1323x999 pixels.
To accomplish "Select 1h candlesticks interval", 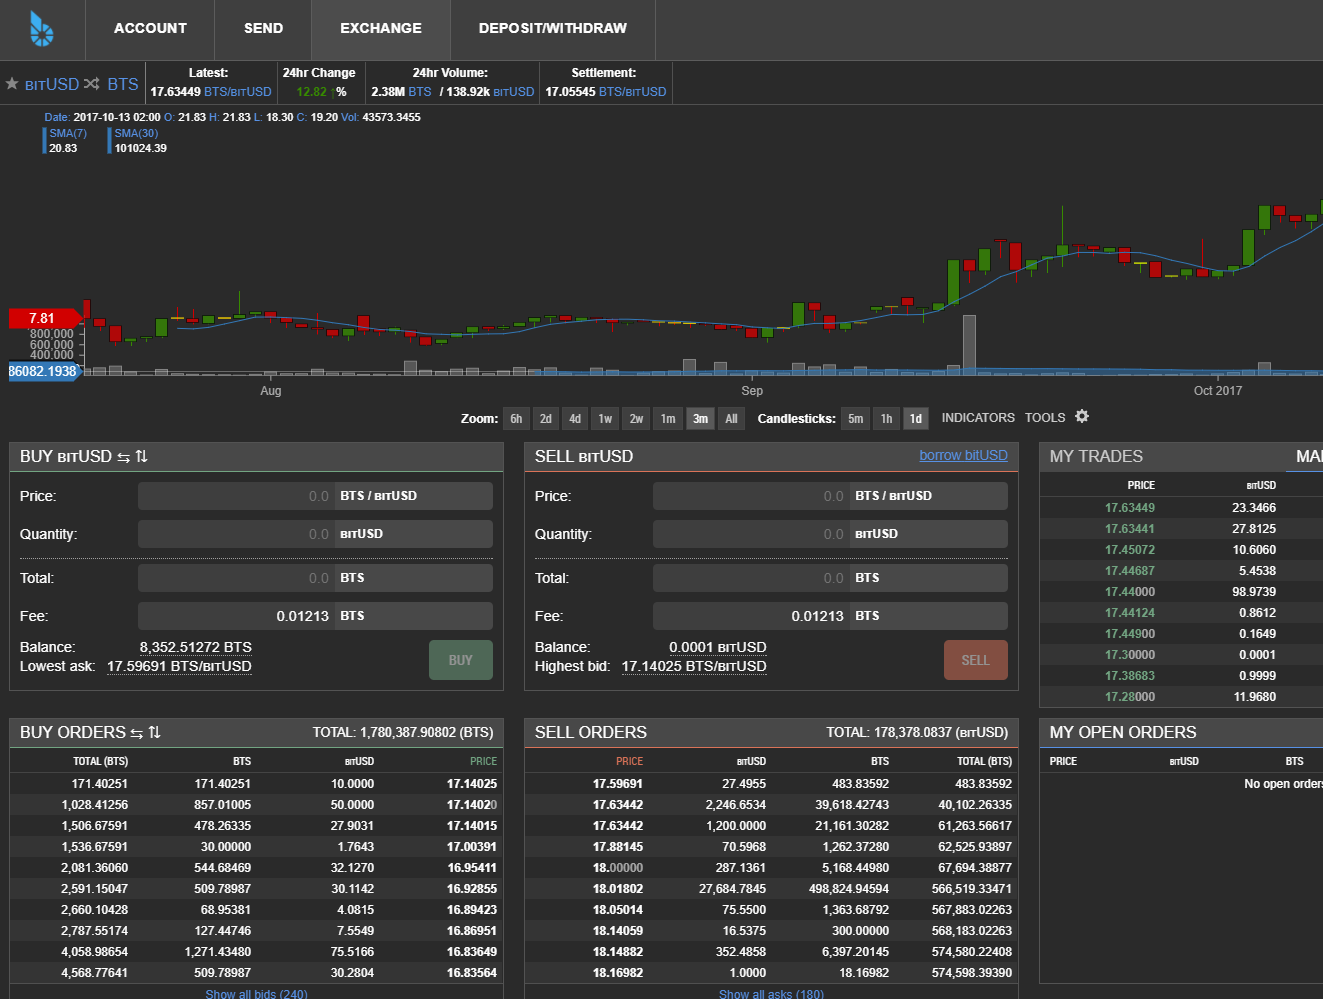I will (x=886, y=419).
